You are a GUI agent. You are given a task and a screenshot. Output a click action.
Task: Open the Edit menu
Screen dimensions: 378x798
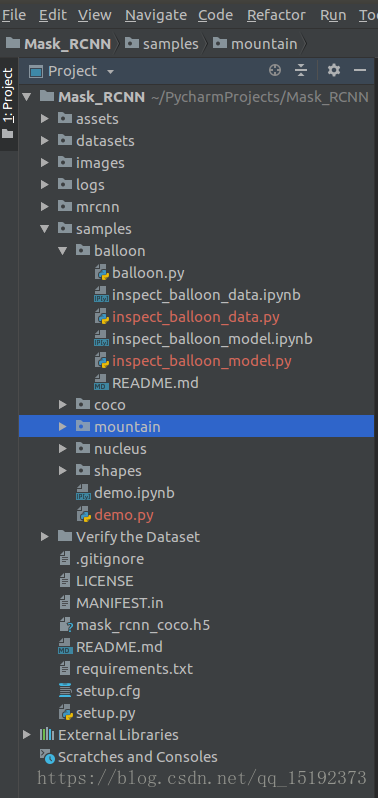point(52,15)
